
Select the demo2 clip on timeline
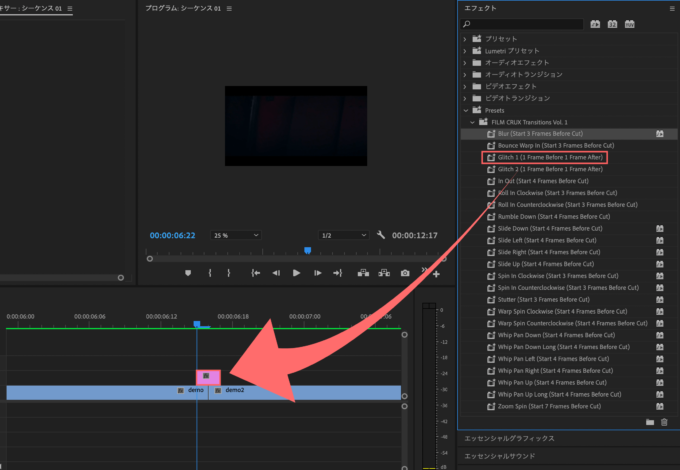point(304,392)
